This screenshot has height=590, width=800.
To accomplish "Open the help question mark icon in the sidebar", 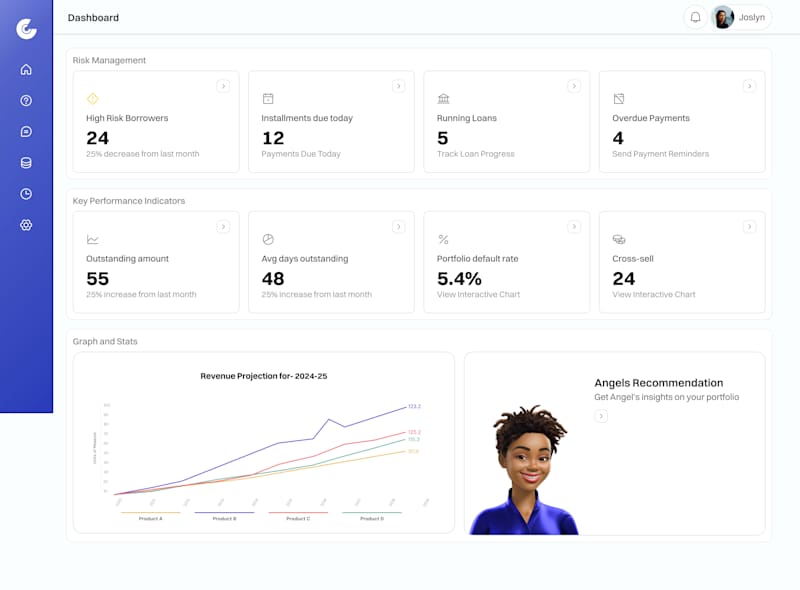I will [26, 101].
